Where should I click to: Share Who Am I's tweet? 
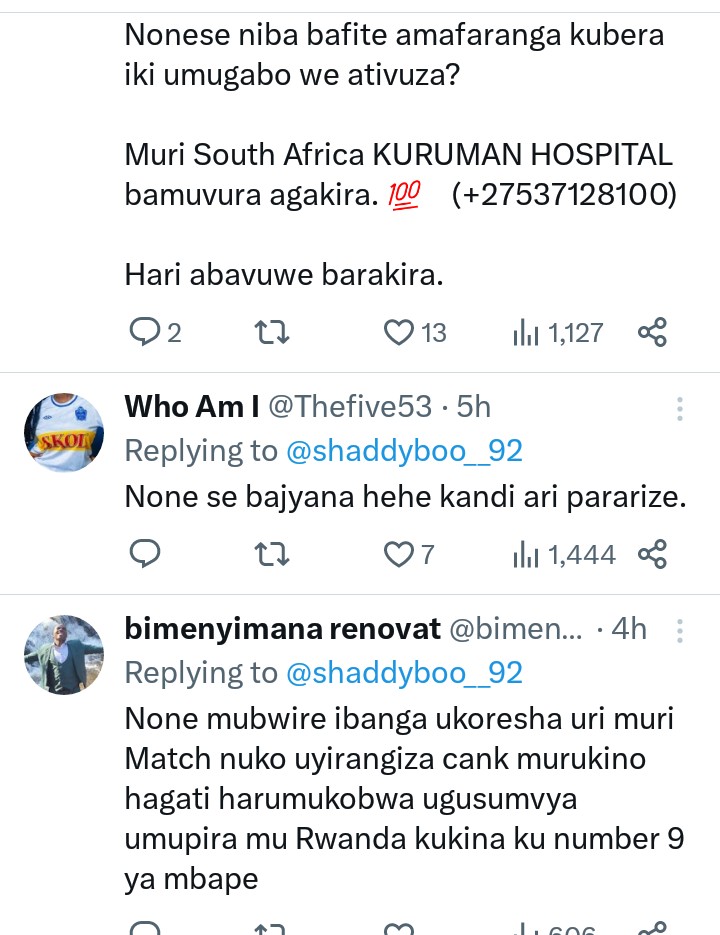tap(652, 553)
